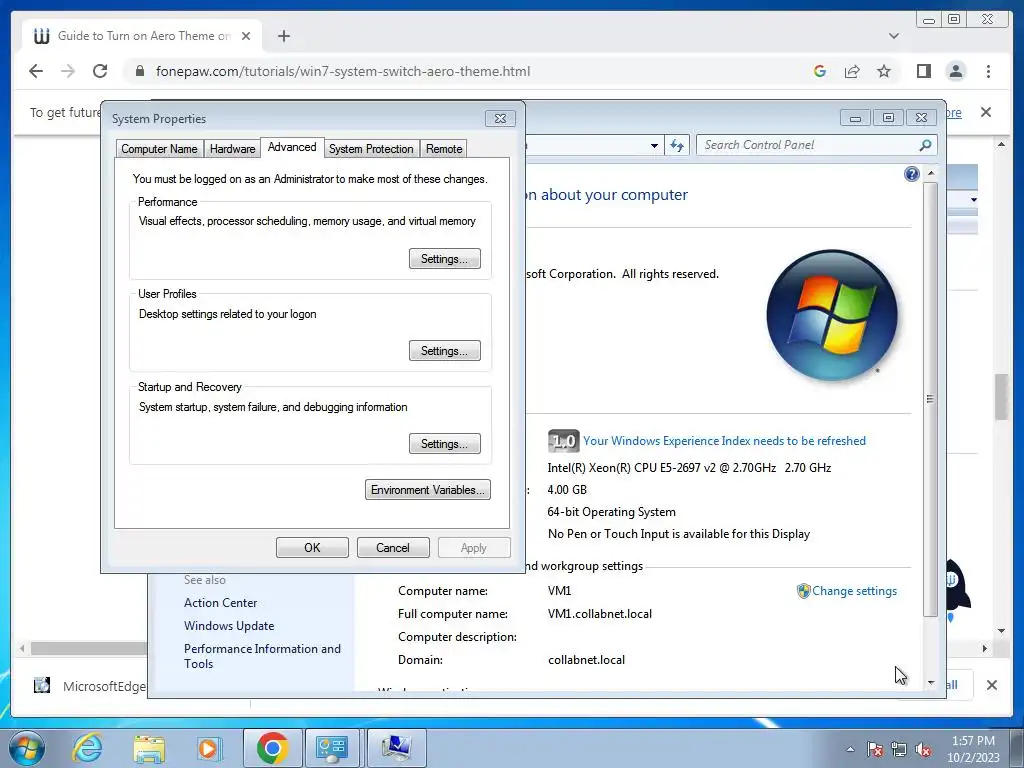
Task: Click the fonepaw URL address bar
Action: point(343,71)
